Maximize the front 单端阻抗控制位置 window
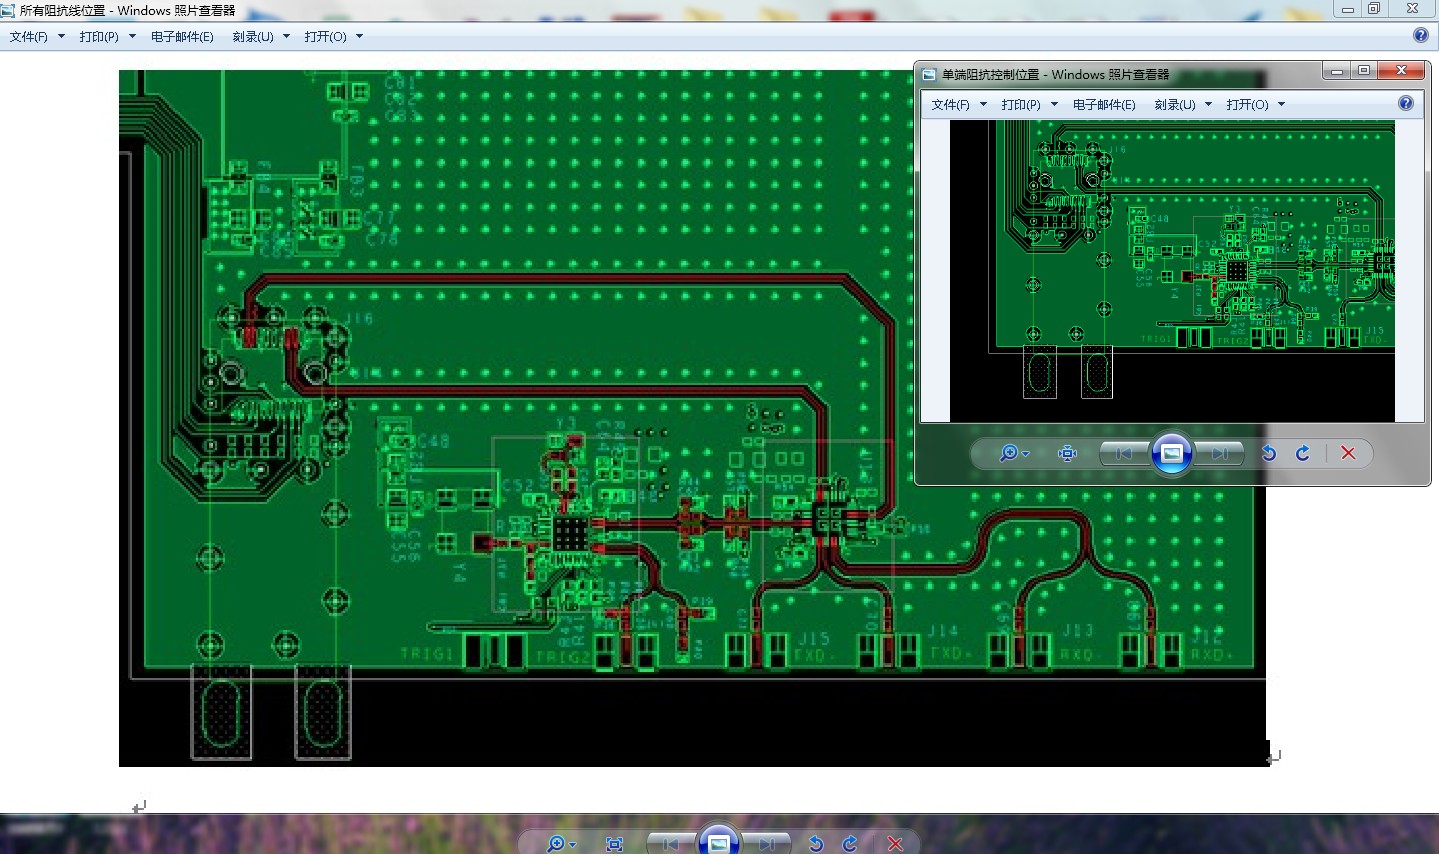The image size is (1439, 854). pyautogui.click(x=1363, y=70)
